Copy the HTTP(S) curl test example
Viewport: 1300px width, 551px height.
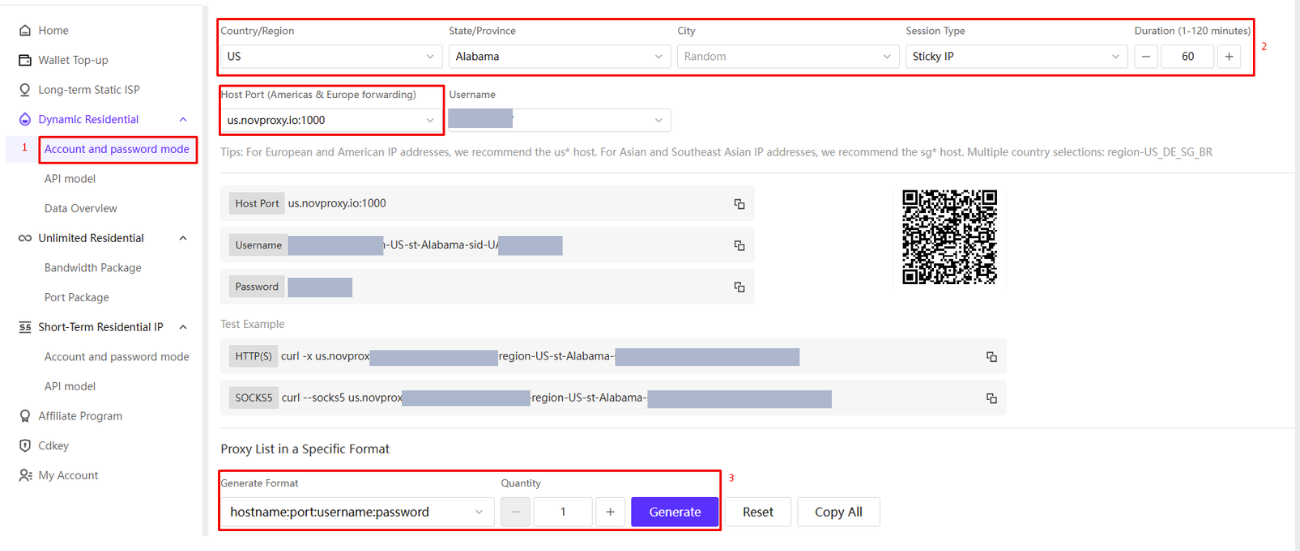pos(991,357)
